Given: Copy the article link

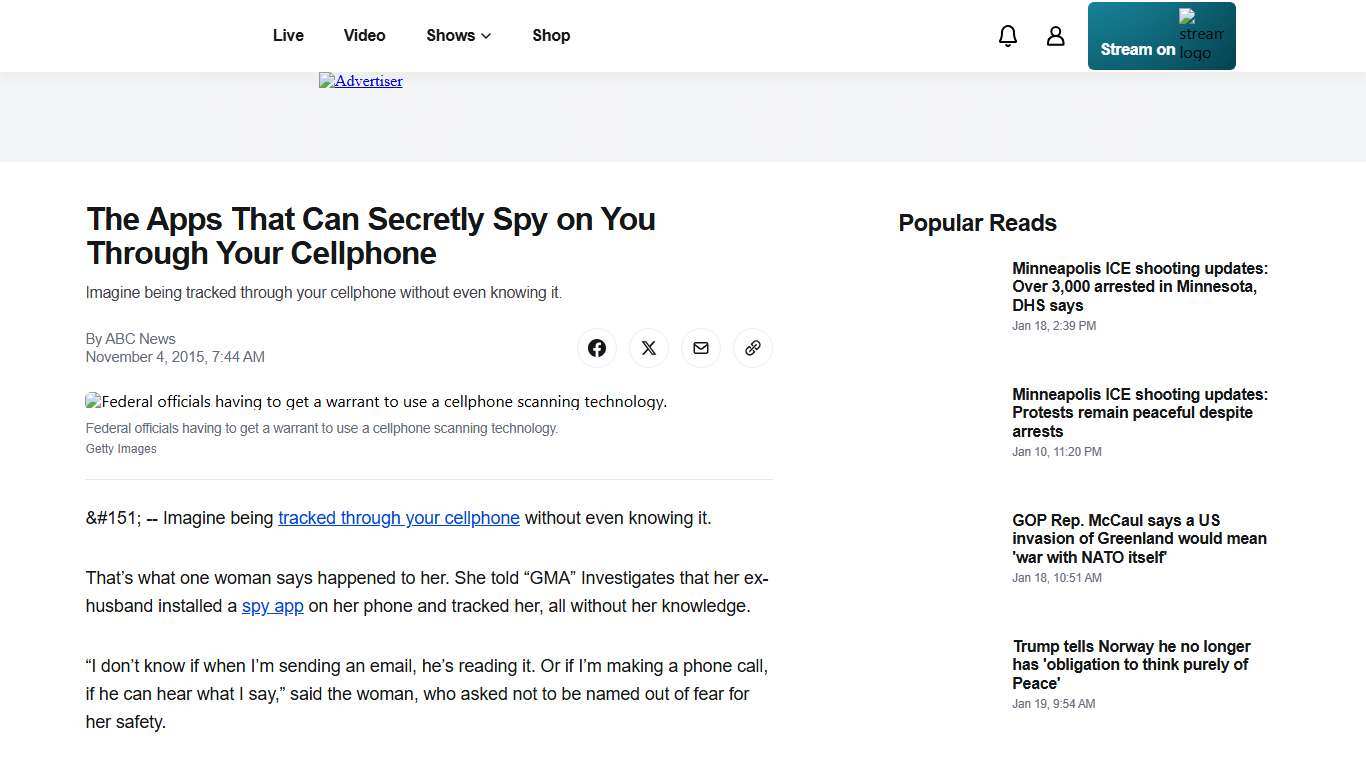Looking at the screenshot, I should [x=753, y=348].
